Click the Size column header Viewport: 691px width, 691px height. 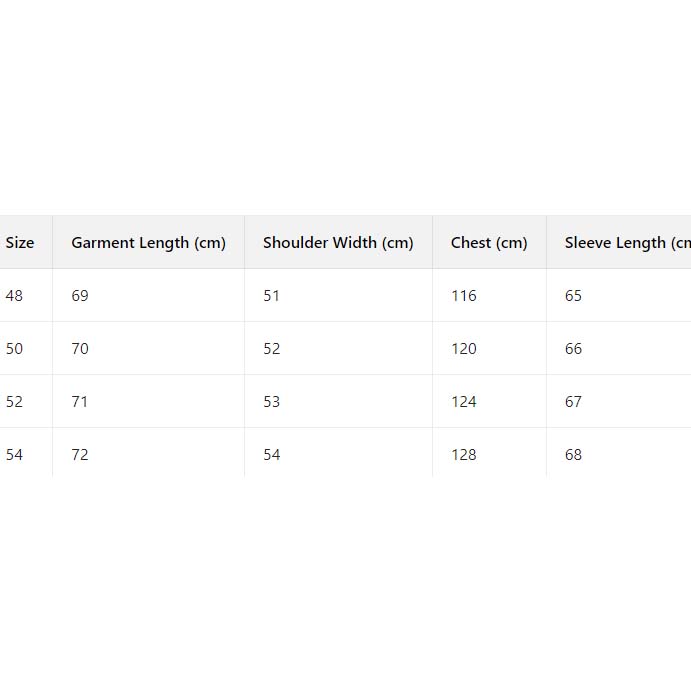pos(20,243)
